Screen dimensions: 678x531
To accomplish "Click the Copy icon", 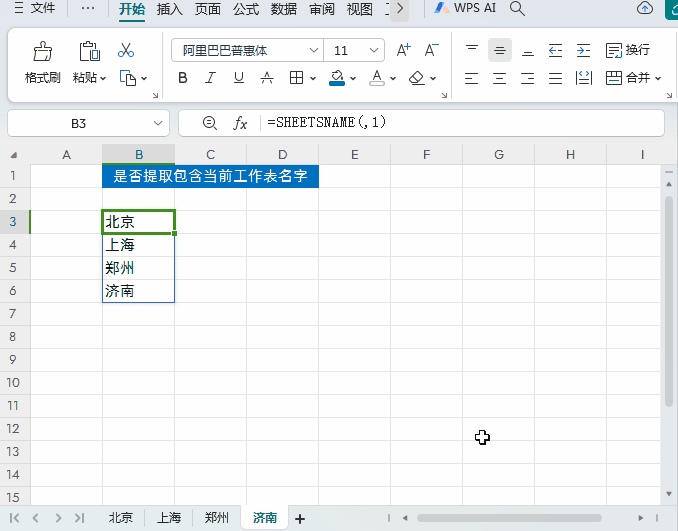I will point(128,78).
